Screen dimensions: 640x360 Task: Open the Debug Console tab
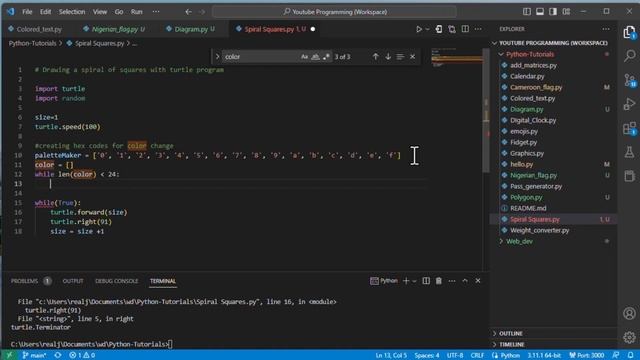point(116,281)
